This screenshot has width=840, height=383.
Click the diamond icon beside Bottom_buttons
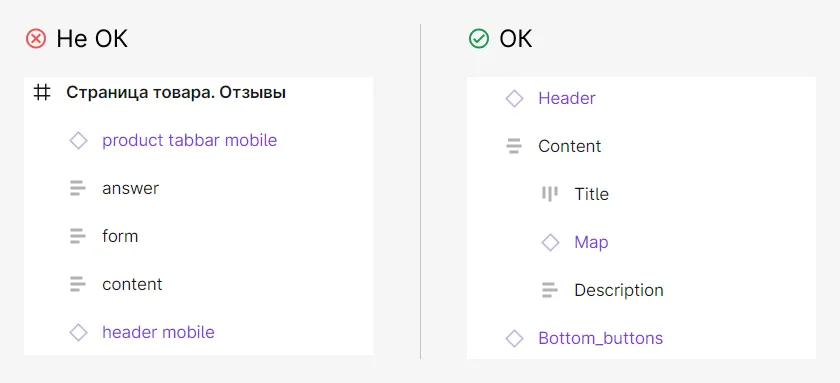point(514,339)
